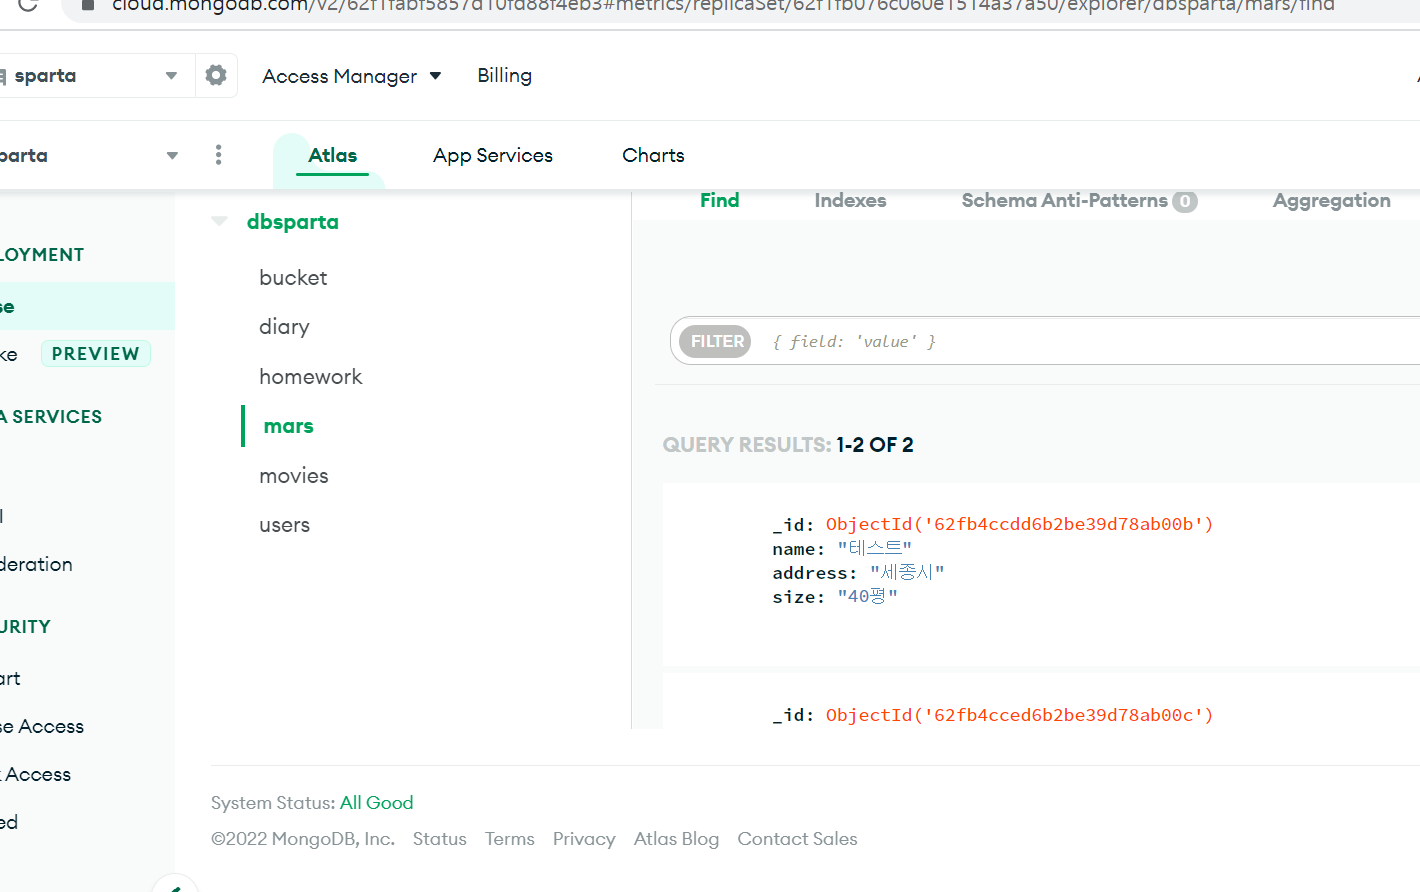Click ObjectId ending in ab00b
This screenshot has width=1420, height=892.
pos(1019,524)
